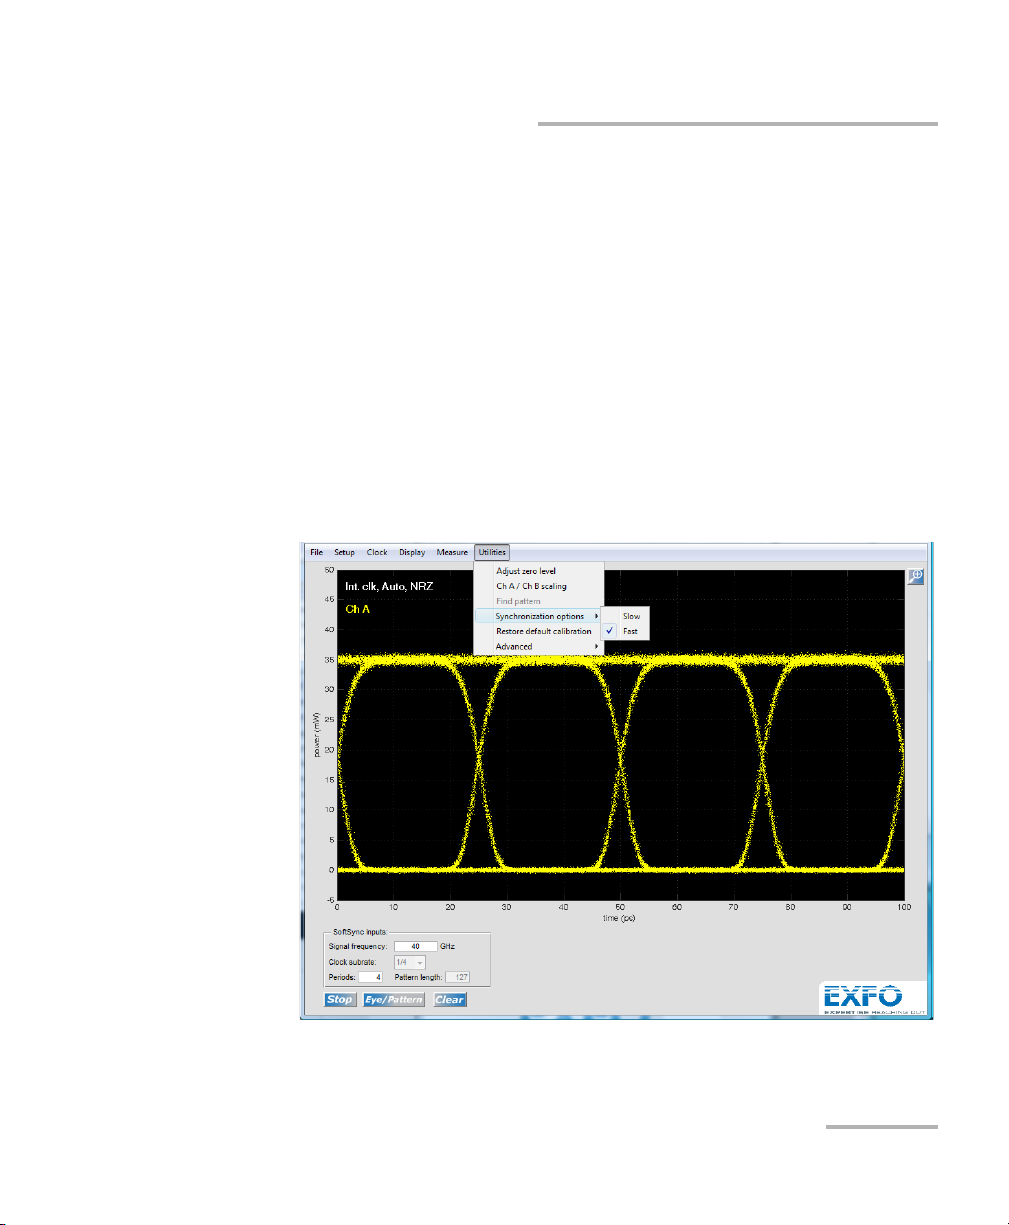Choose Restore default calibration
Image resolution: width=1009 pixels, height=1225 pixels.
[538, 631]
